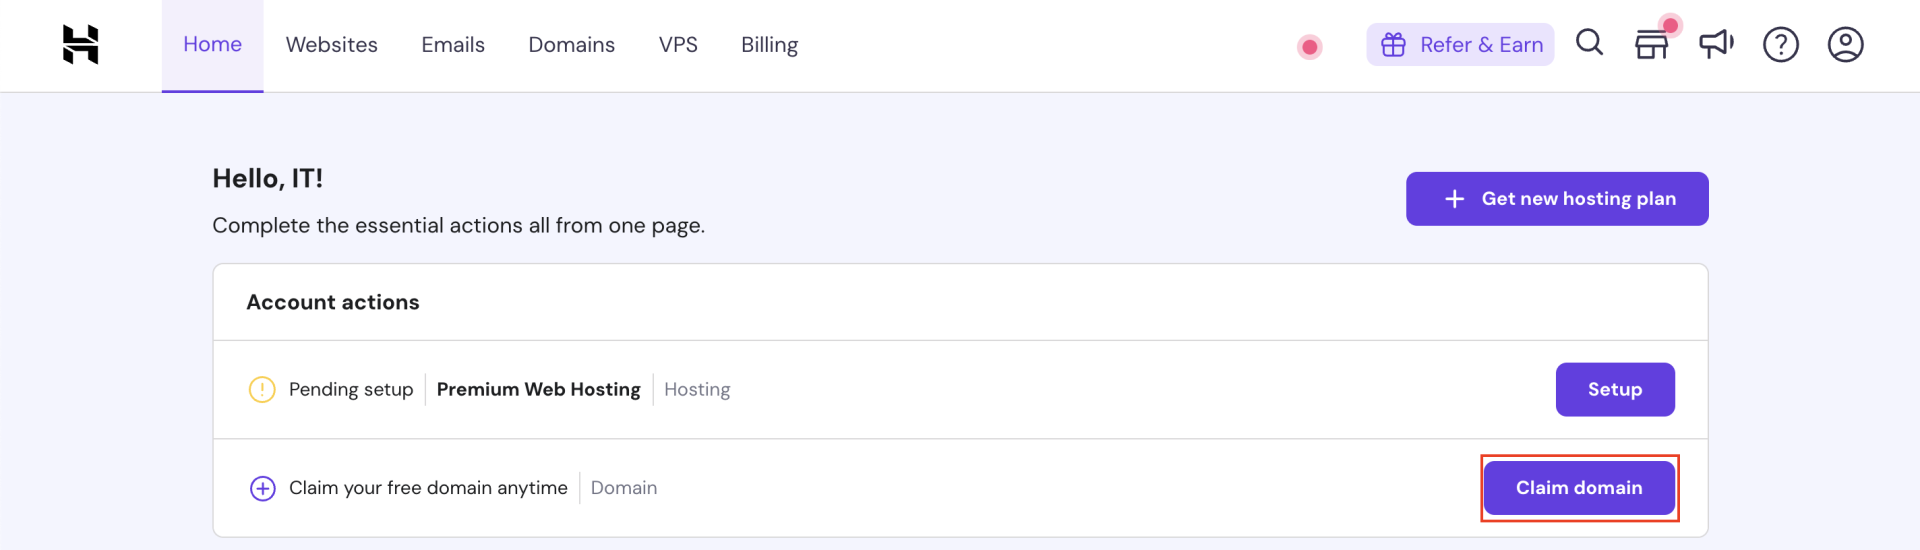This screenshot has height=550, width=1920.
Task: Click the gift icon in Refer & Earn
Action: pyautogui.click(x=1393, y=45)
